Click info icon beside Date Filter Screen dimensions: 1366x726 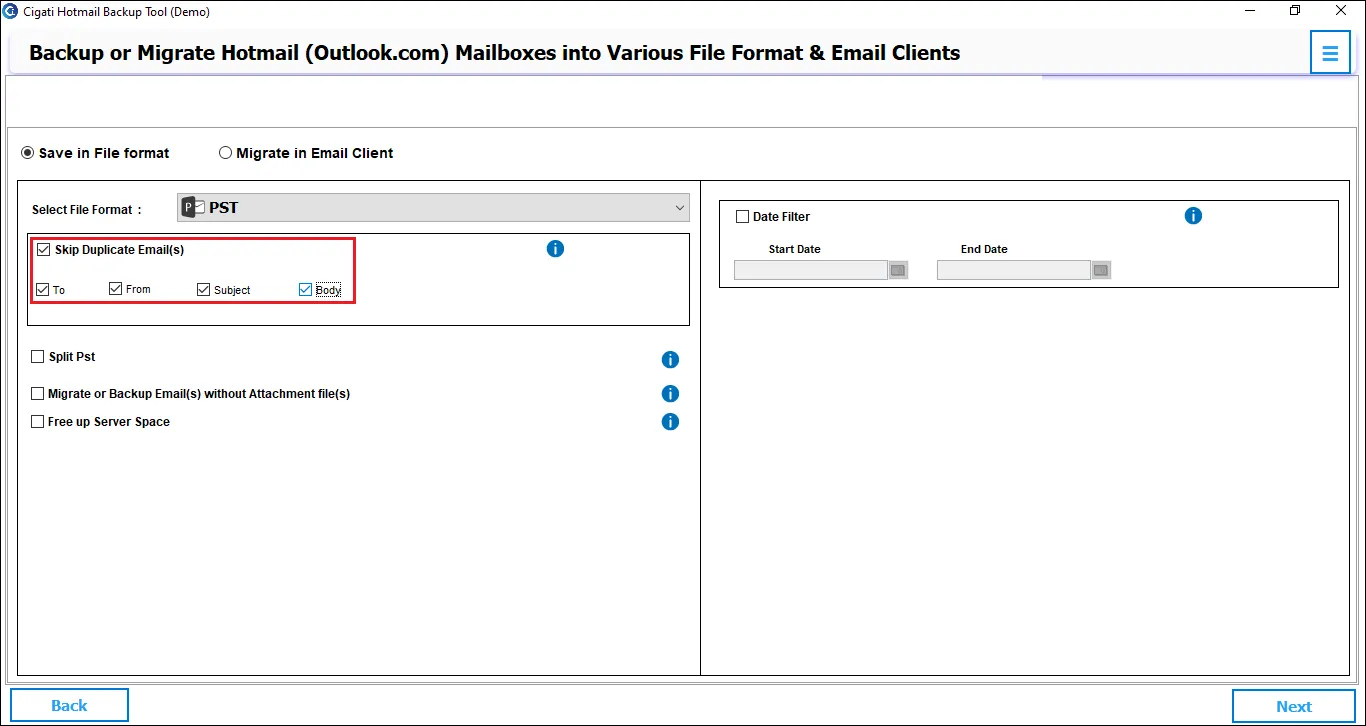1193,216
